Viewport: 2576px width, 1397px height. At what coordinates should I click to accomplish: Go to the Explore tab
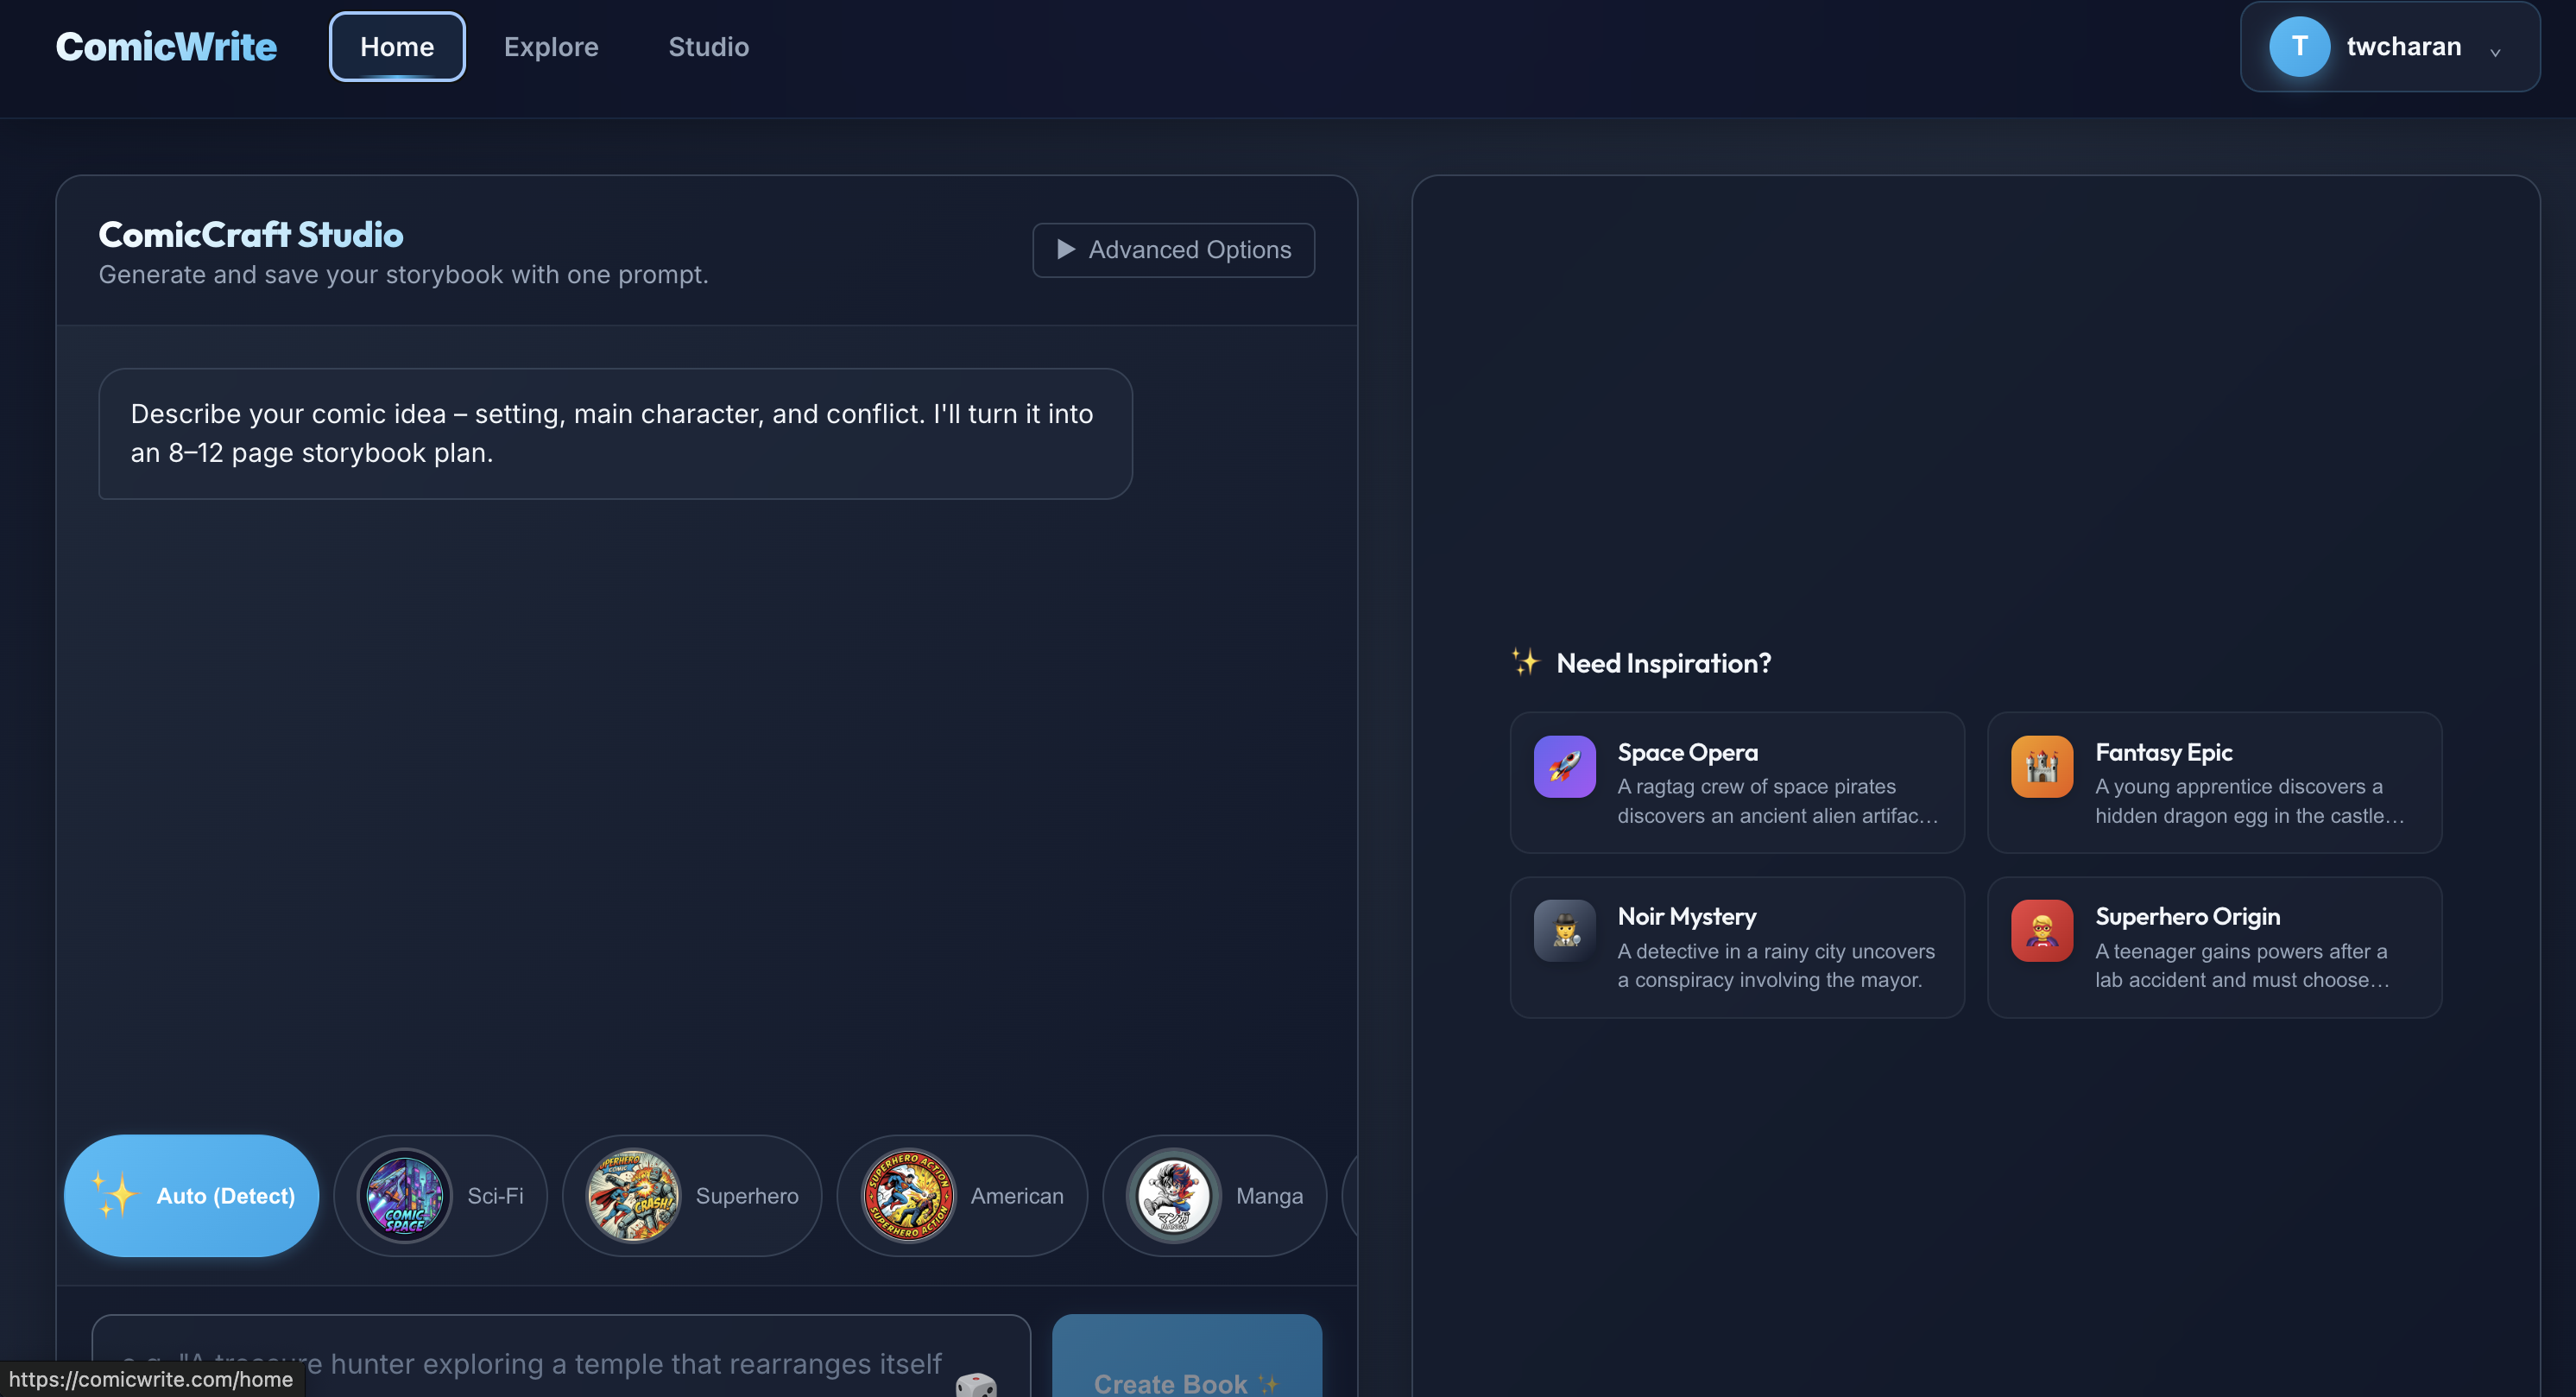tap(551, 47)
